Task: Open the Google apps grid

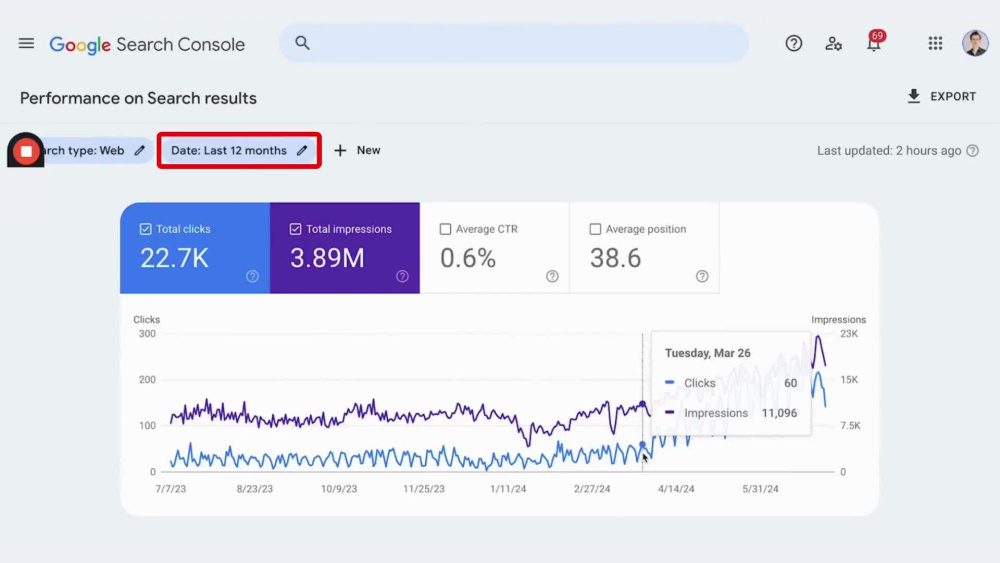Action: pos(935,43)
